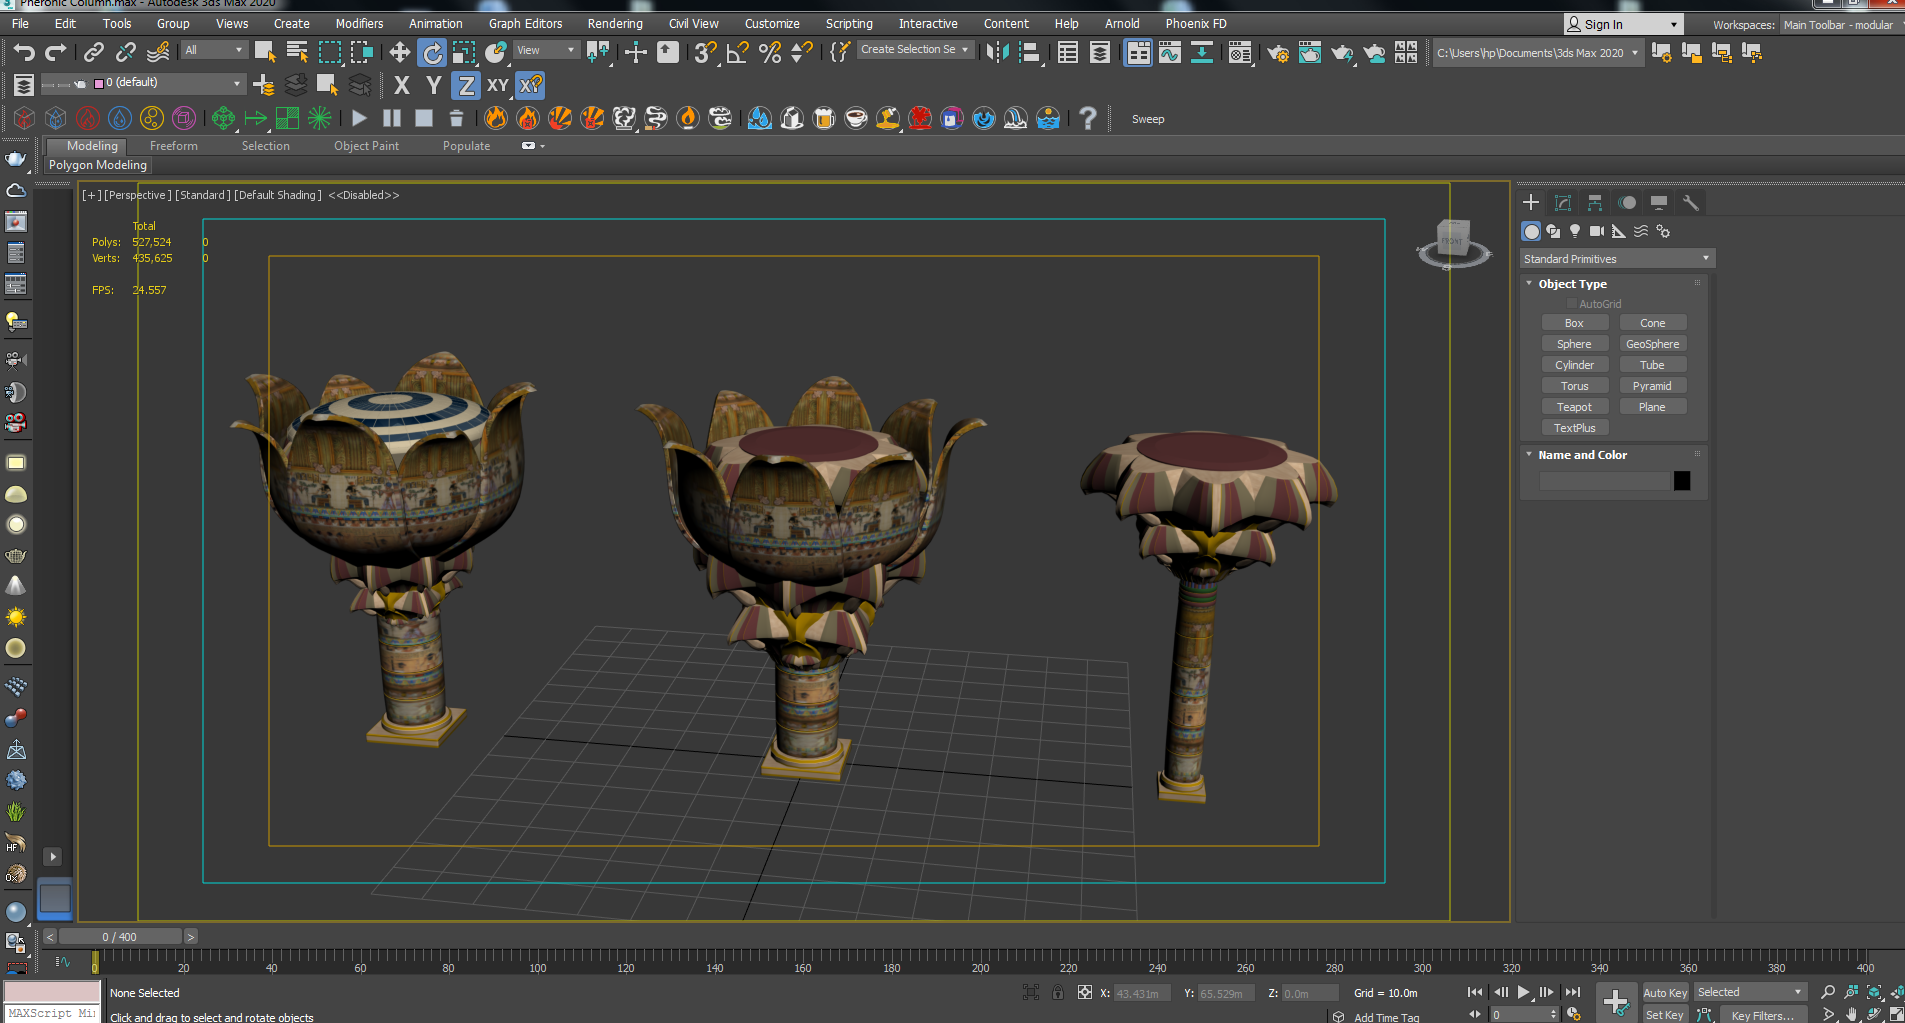Image resolution: width=1905 pixels, height=1023 pixels.
Task: Open the Modifiers menu
Action: click(359, 23)
